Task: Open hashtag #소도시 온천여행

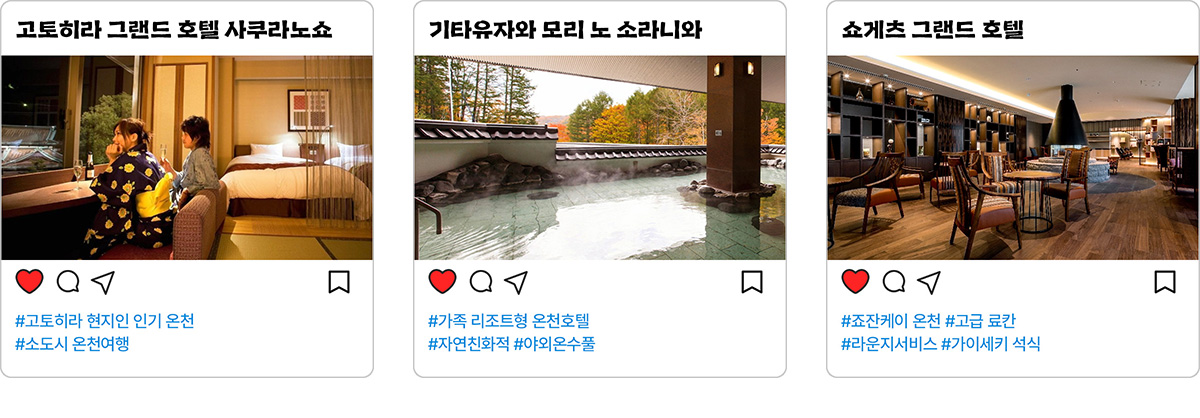Action: (72, 344)
